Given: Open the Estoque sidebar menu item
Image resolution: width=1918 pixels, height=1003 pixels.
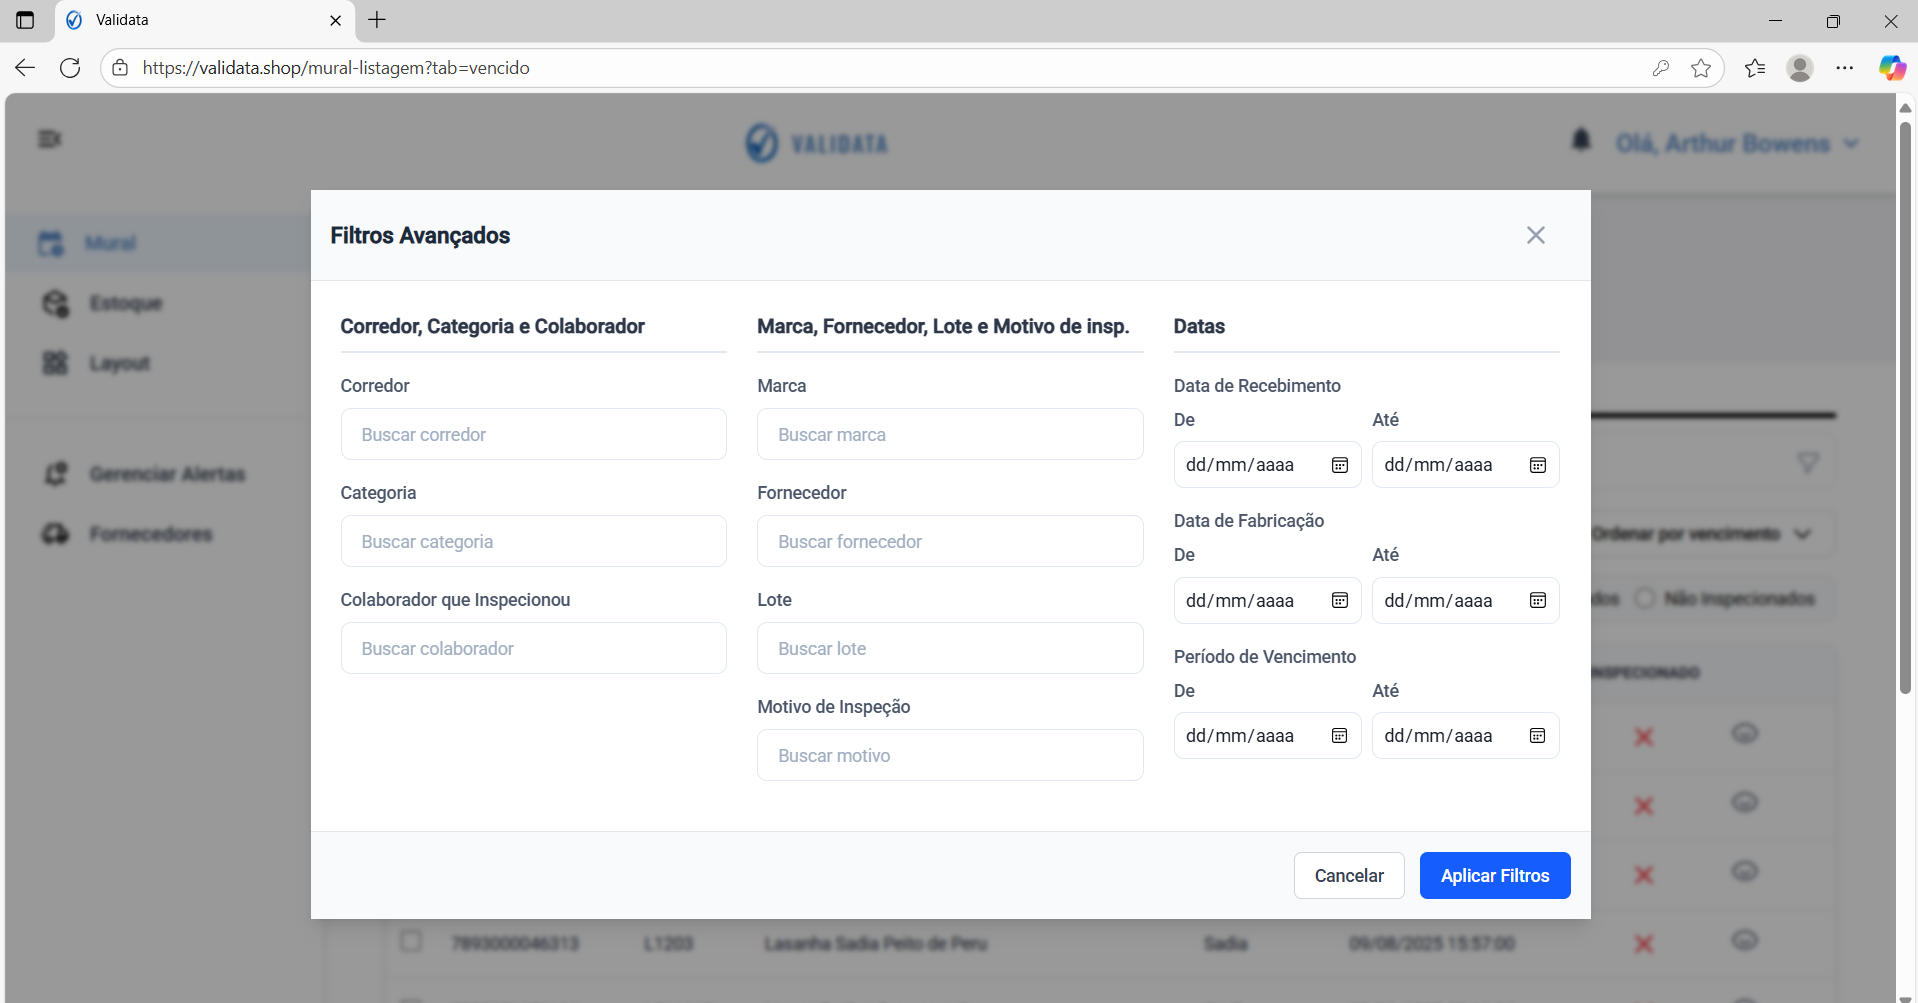Looking at the screenshot, I should tap(125, 303).
